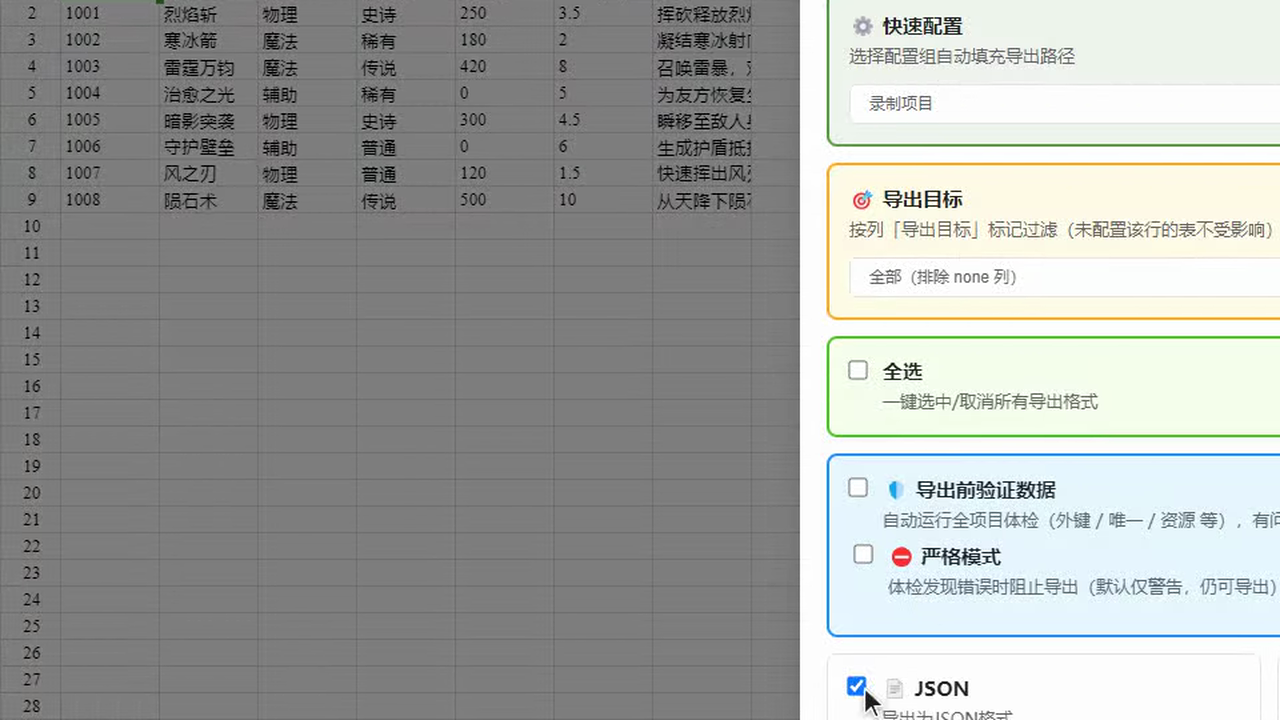1280x720 pixels.
Task: Click the 严格模式 label text
Action: [960, 557]
